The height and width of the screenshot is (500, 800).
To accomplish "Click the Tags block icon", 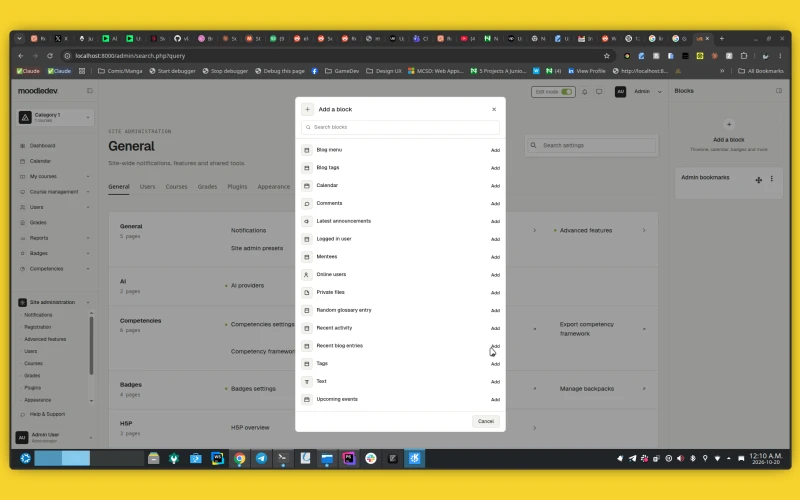I will [307, 364].
